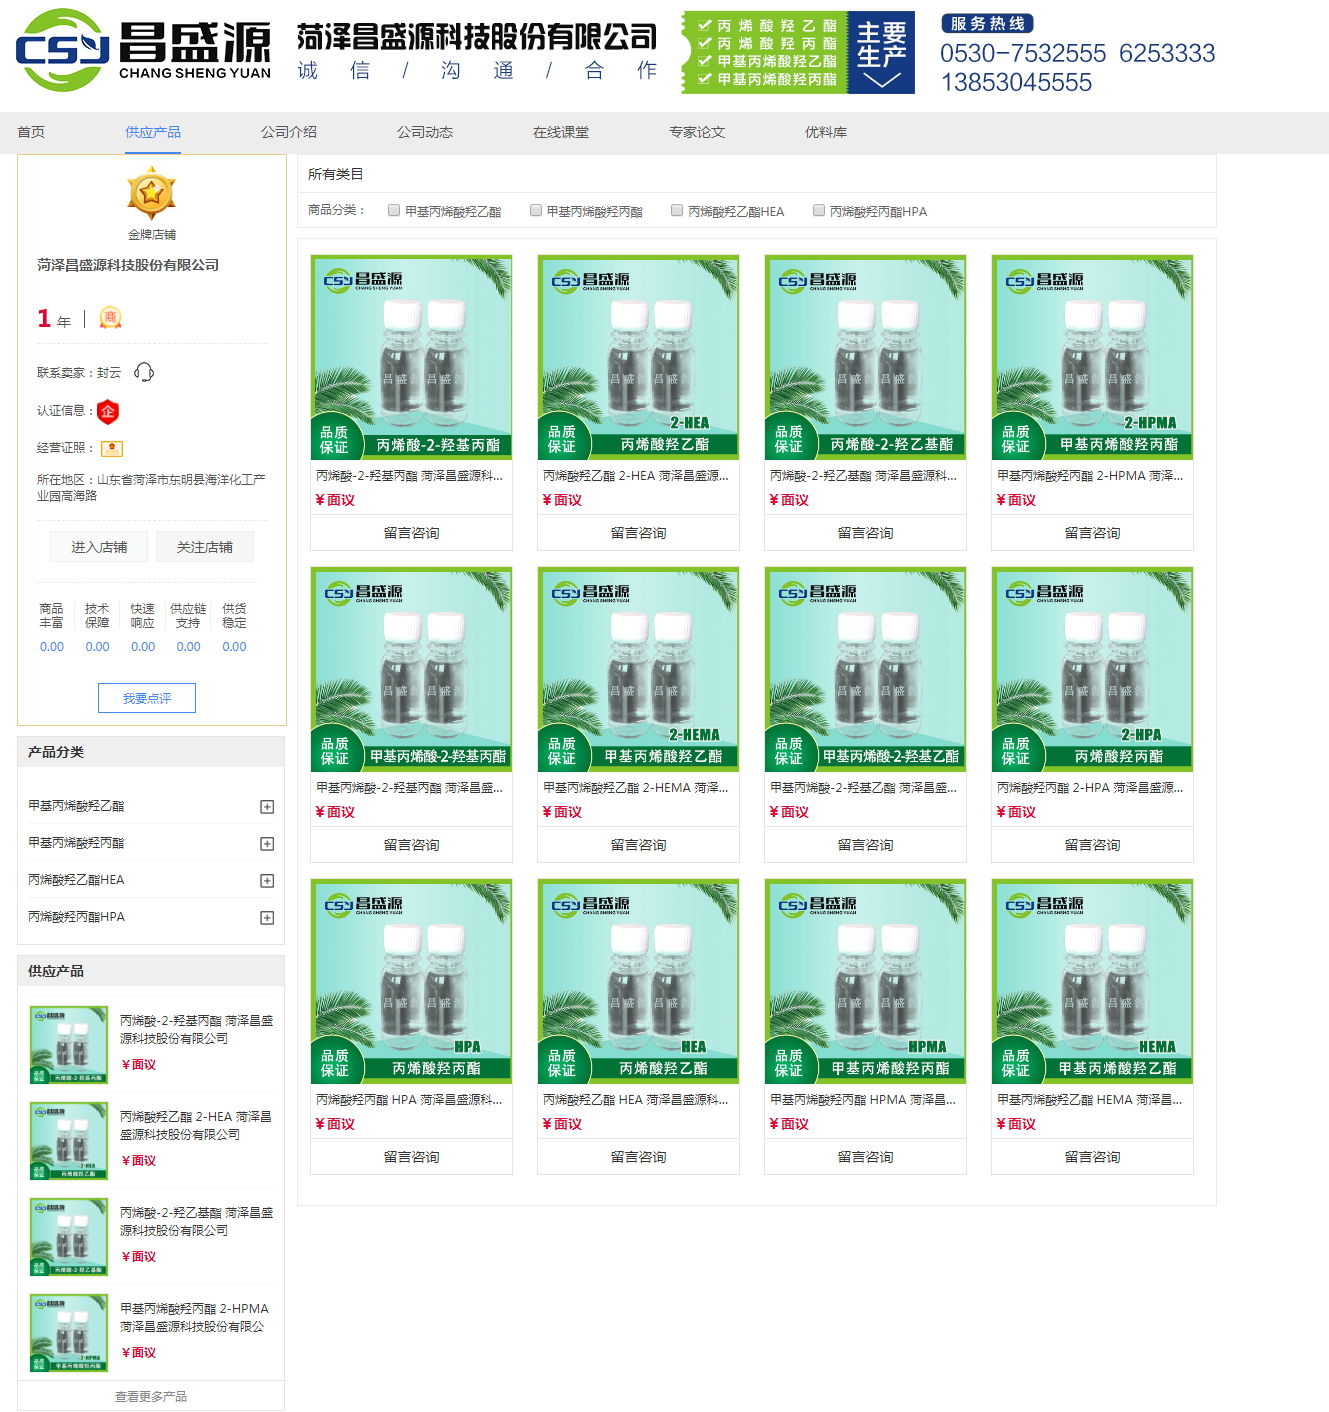1329x1412 pixels.
Task: Click the headset contact seller icon
Action: click(144, 372)
